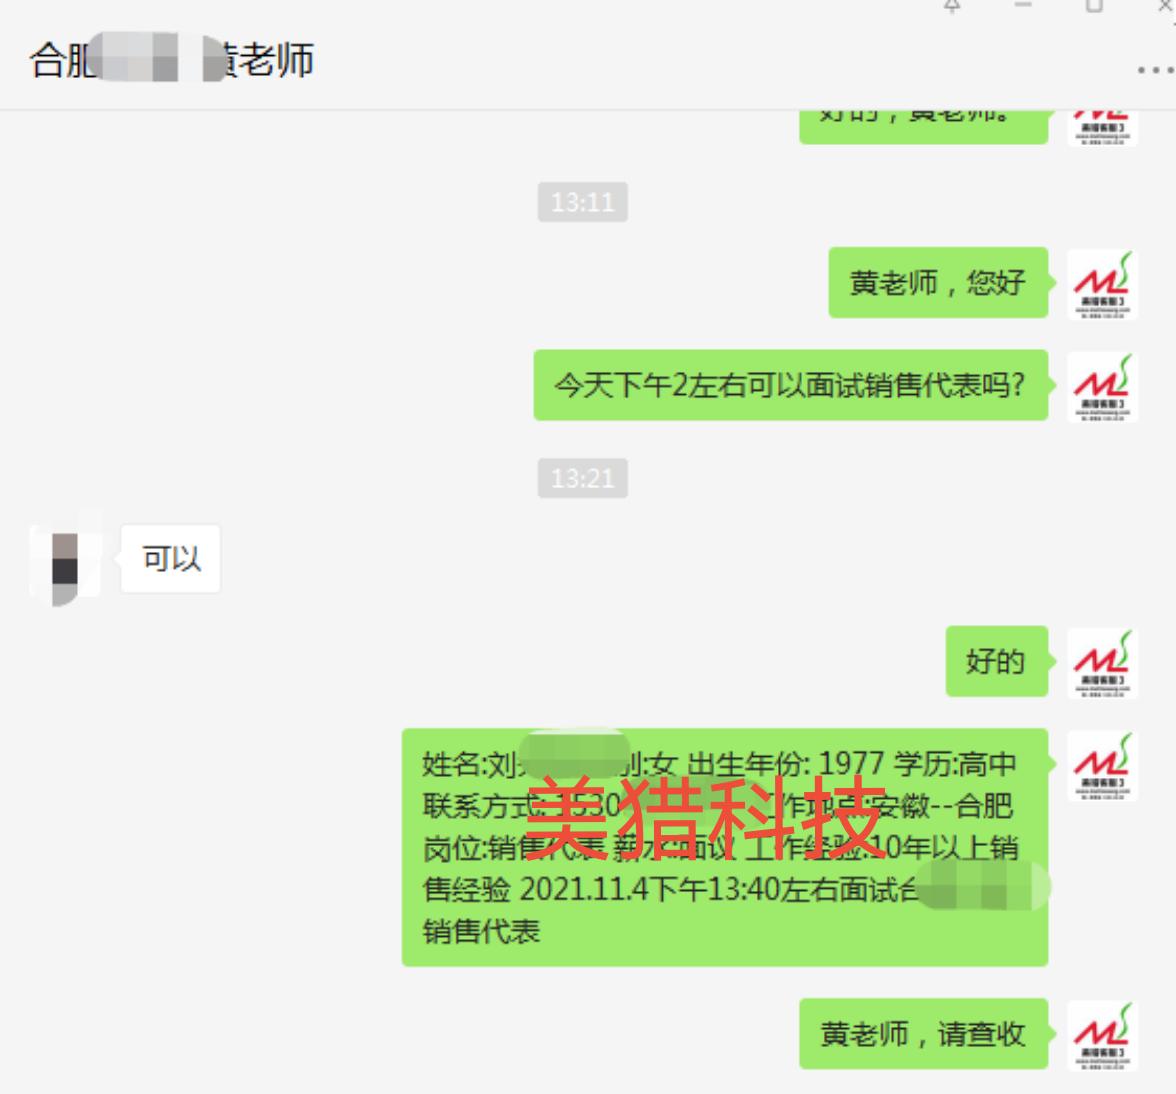1176x1094 pixels.
Task: Open the three-dot chat options menu
Action: (x=1155, y=70)
